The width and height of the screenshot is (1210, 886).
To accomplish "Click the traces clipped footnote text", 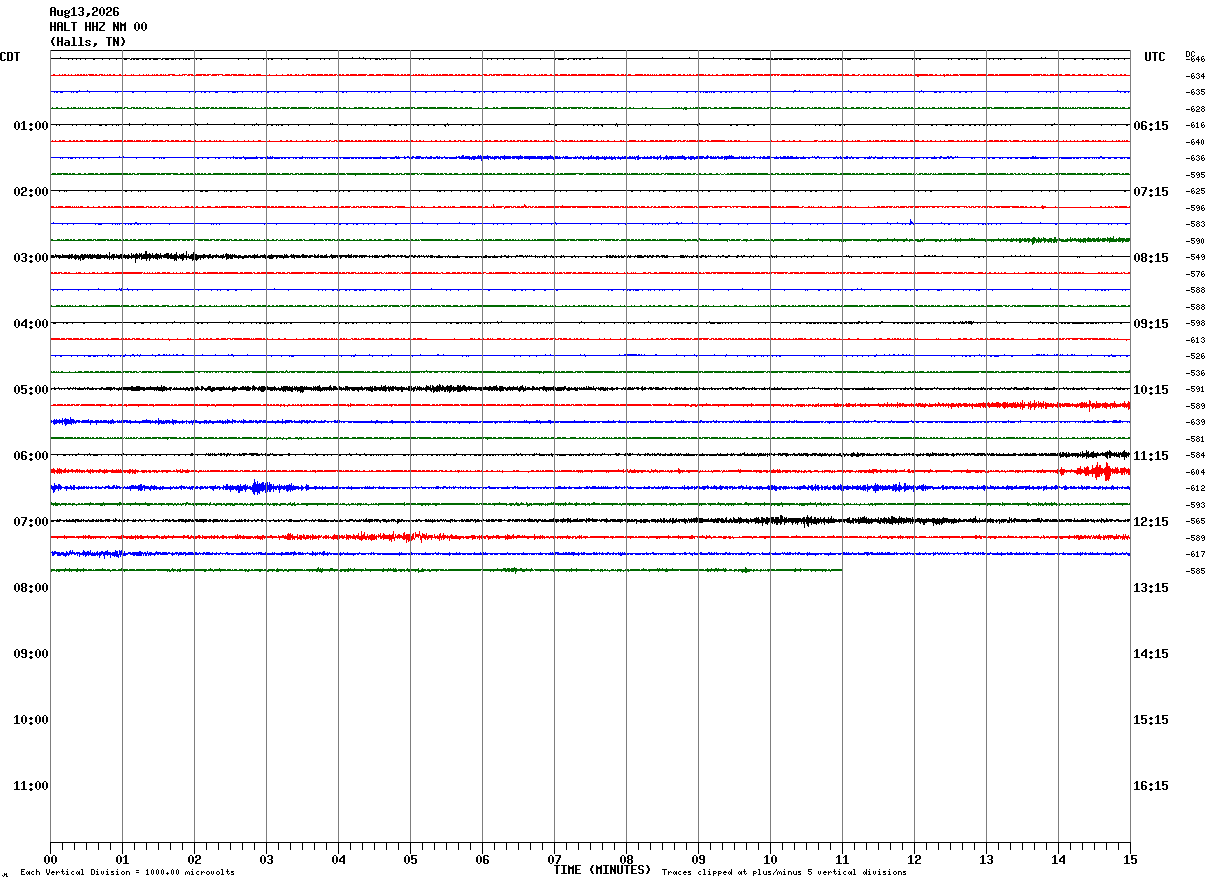I will [784, 872].
